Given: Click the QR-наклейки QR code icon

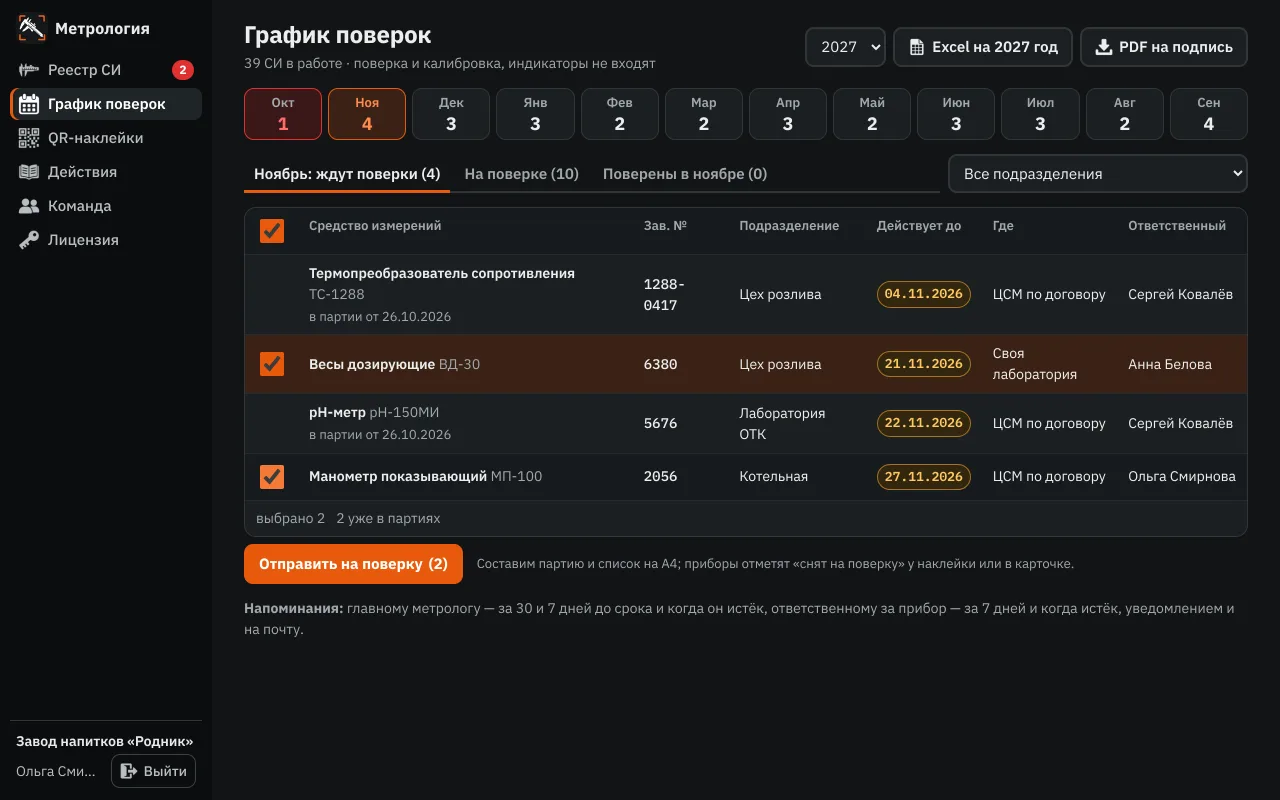Looking at the screenshot, I should pos(29,138).
